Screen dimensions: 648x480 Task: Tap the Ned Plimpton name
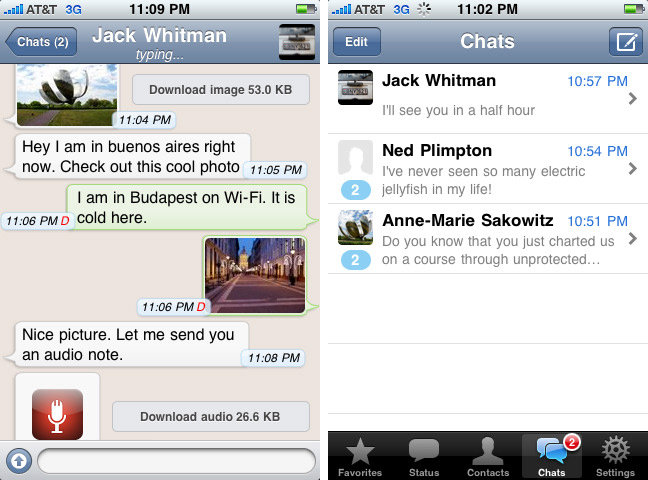tap(437, 150)
